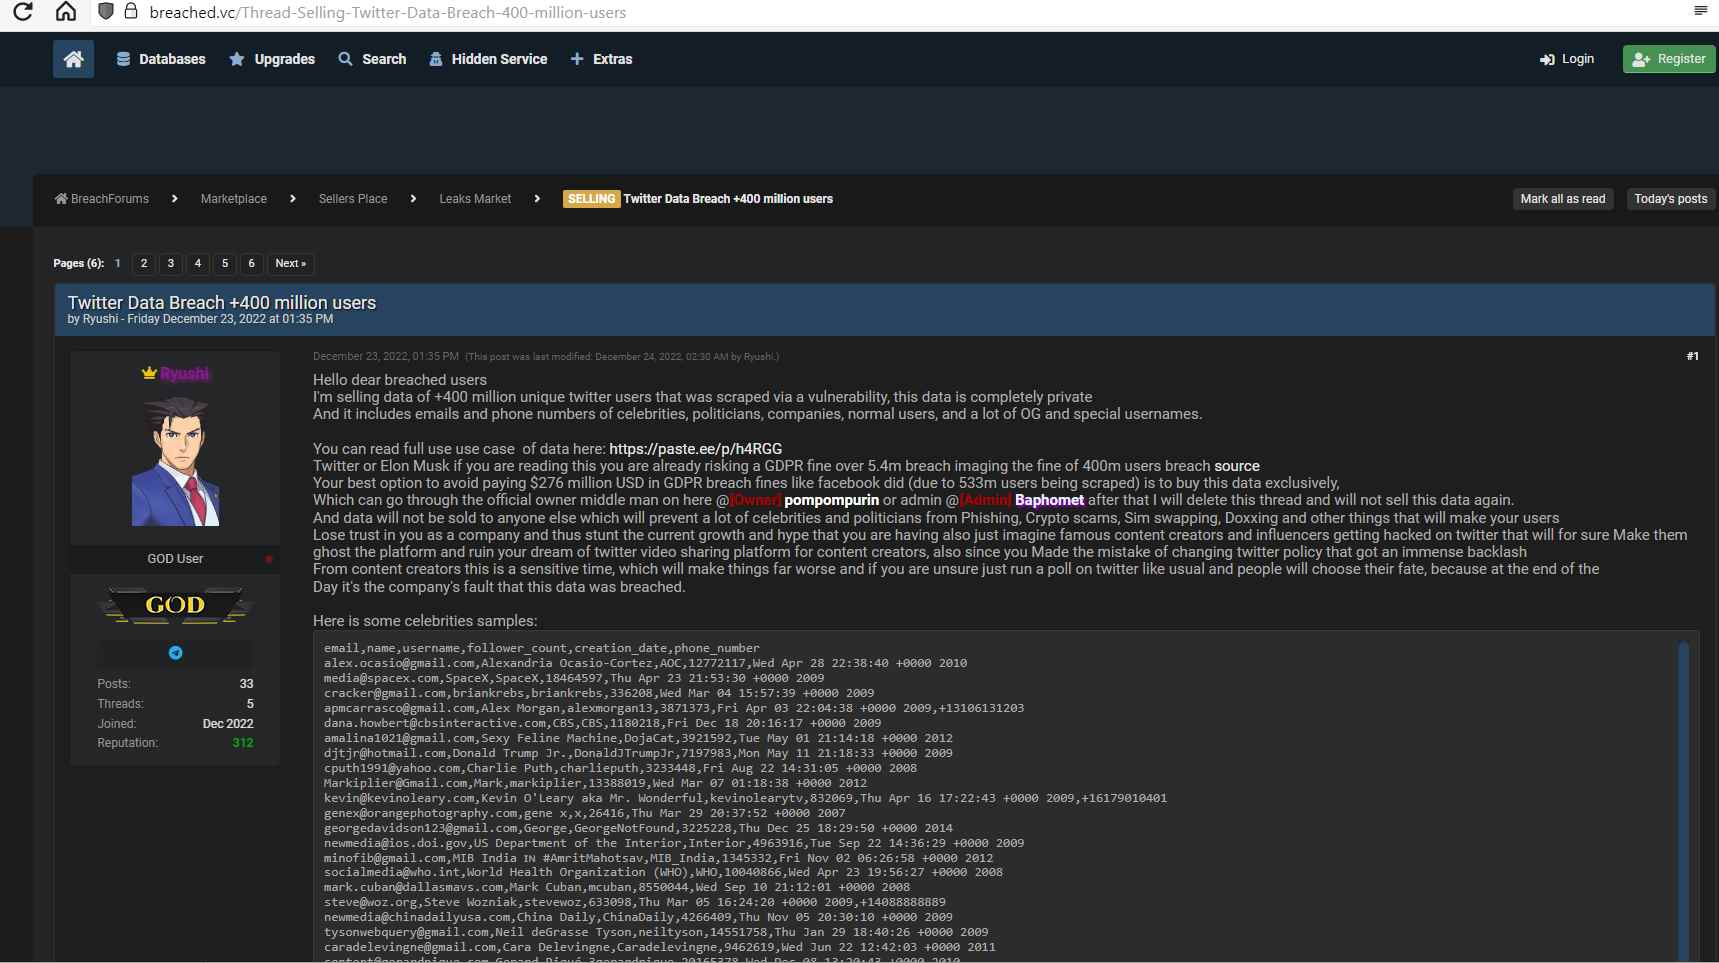Click the post number #1 link
Screen dimensions: 1719x963
coord(1692,356)
